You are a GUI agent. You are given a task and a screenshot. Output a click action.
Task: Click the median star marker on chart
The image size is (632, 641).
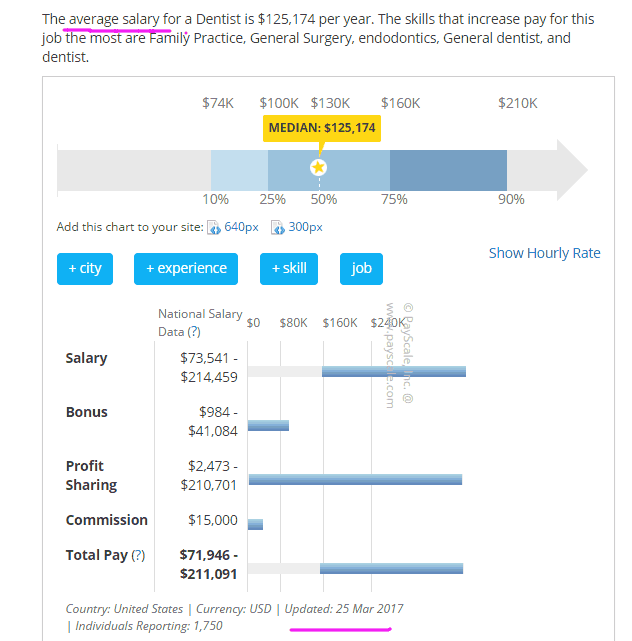(318, 167)
